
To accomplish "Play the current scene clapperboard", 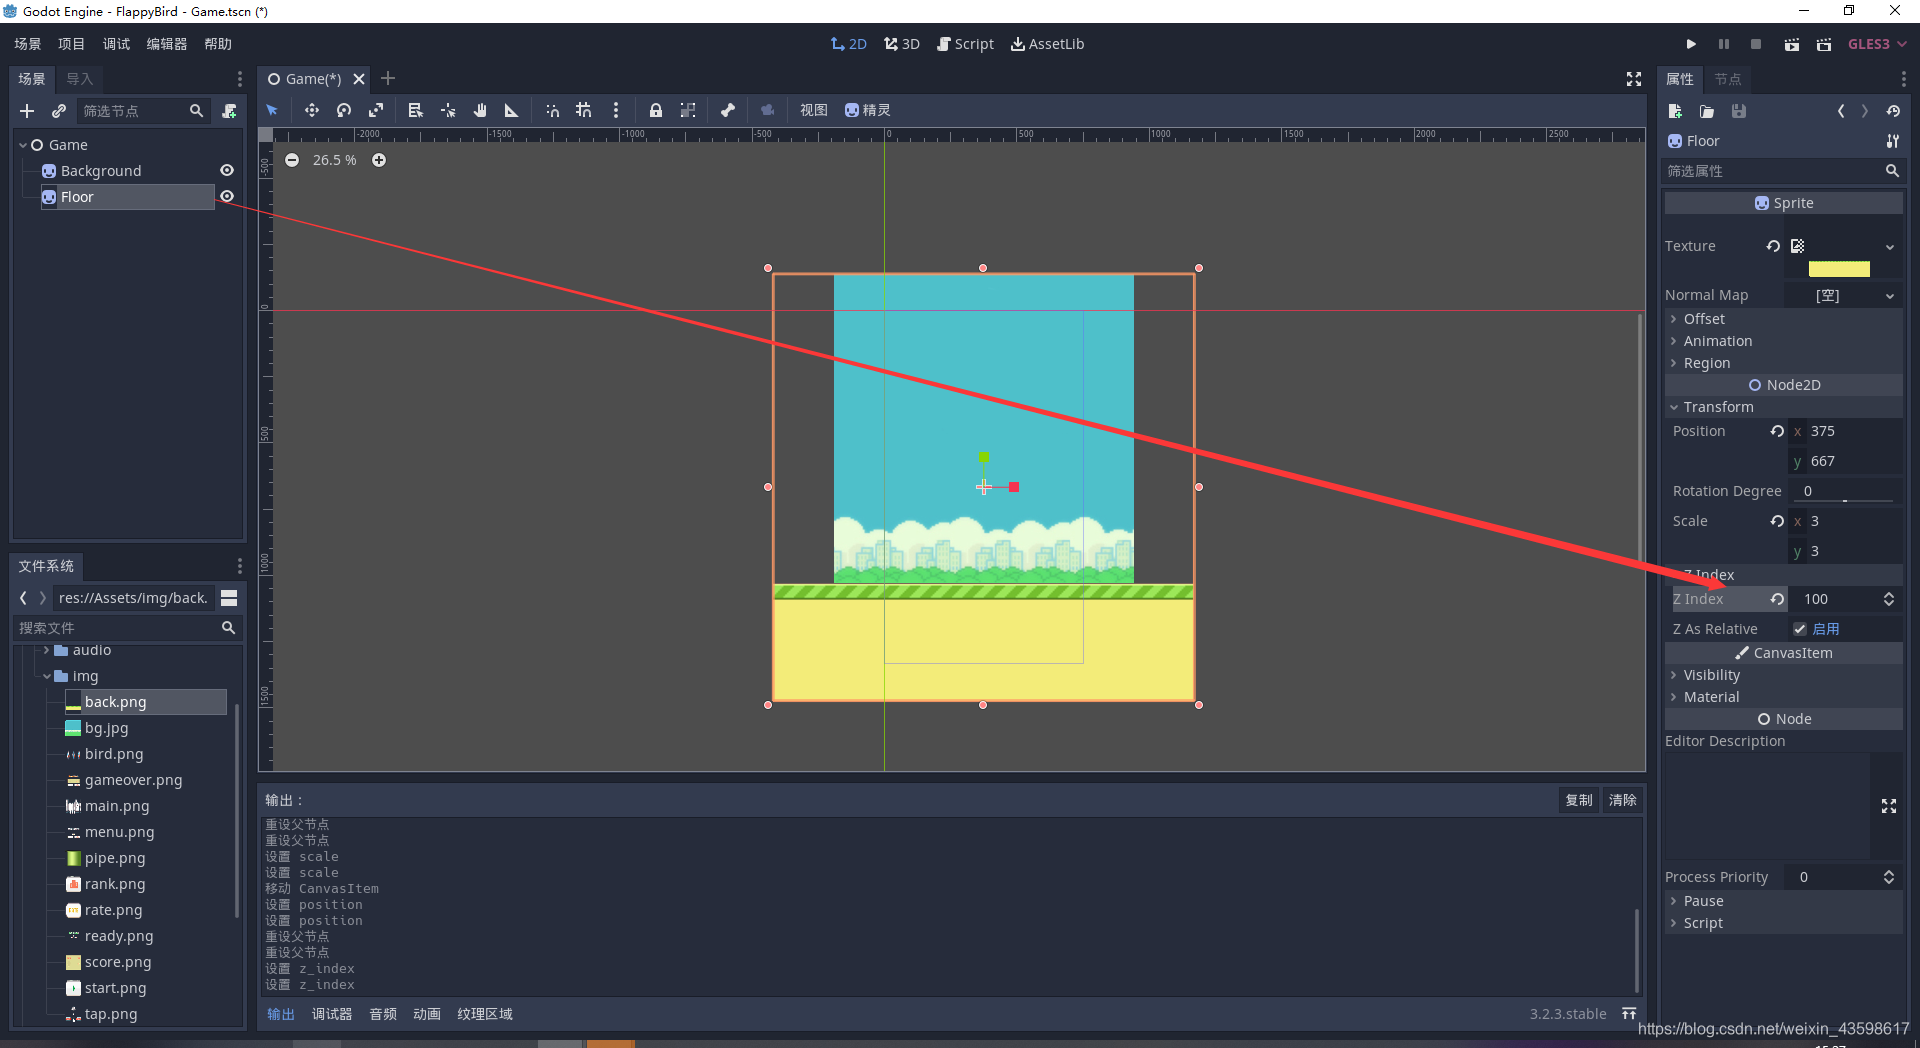I will click(1792, 44).
